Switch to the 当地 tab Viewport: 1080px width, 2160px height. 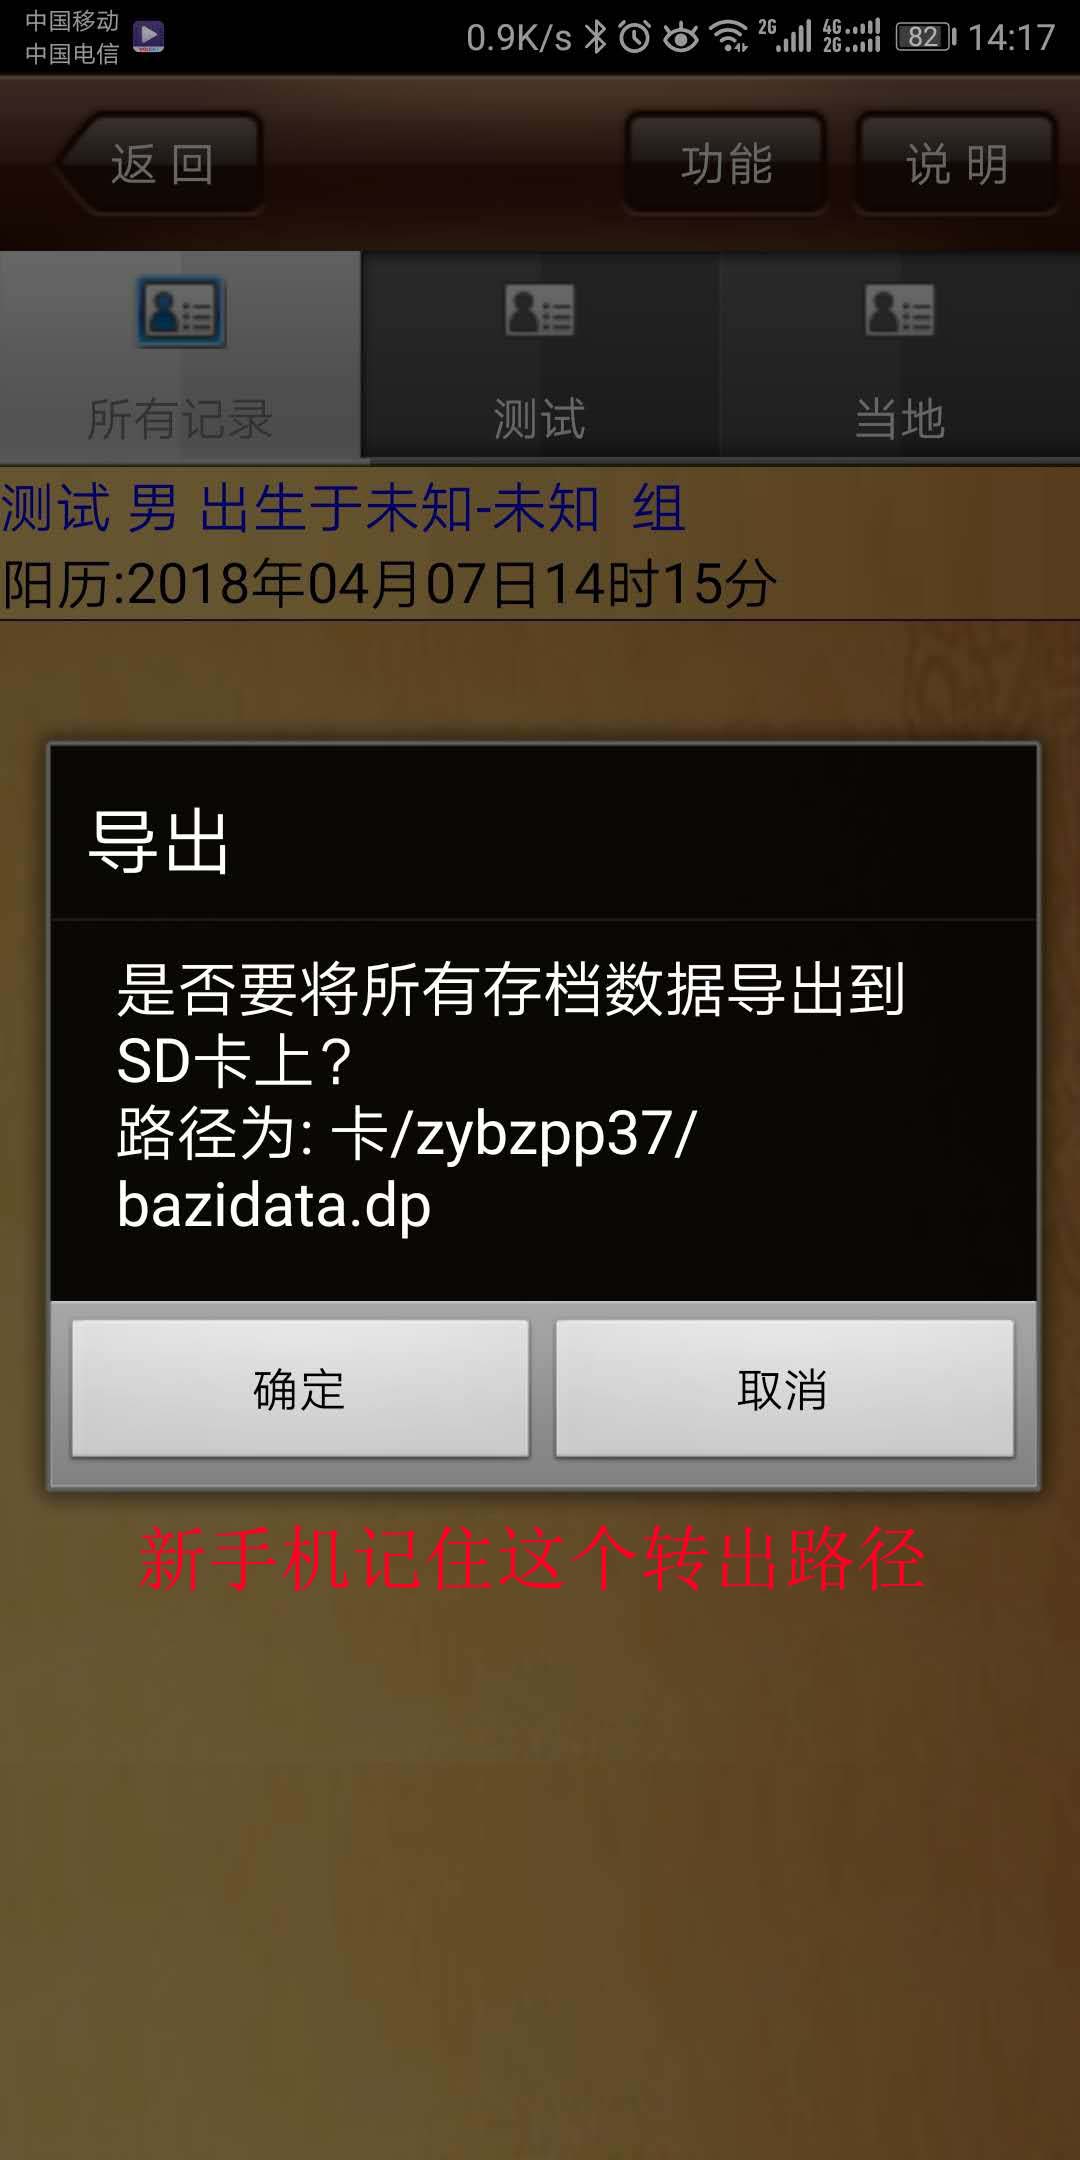(x=900, y=356)
